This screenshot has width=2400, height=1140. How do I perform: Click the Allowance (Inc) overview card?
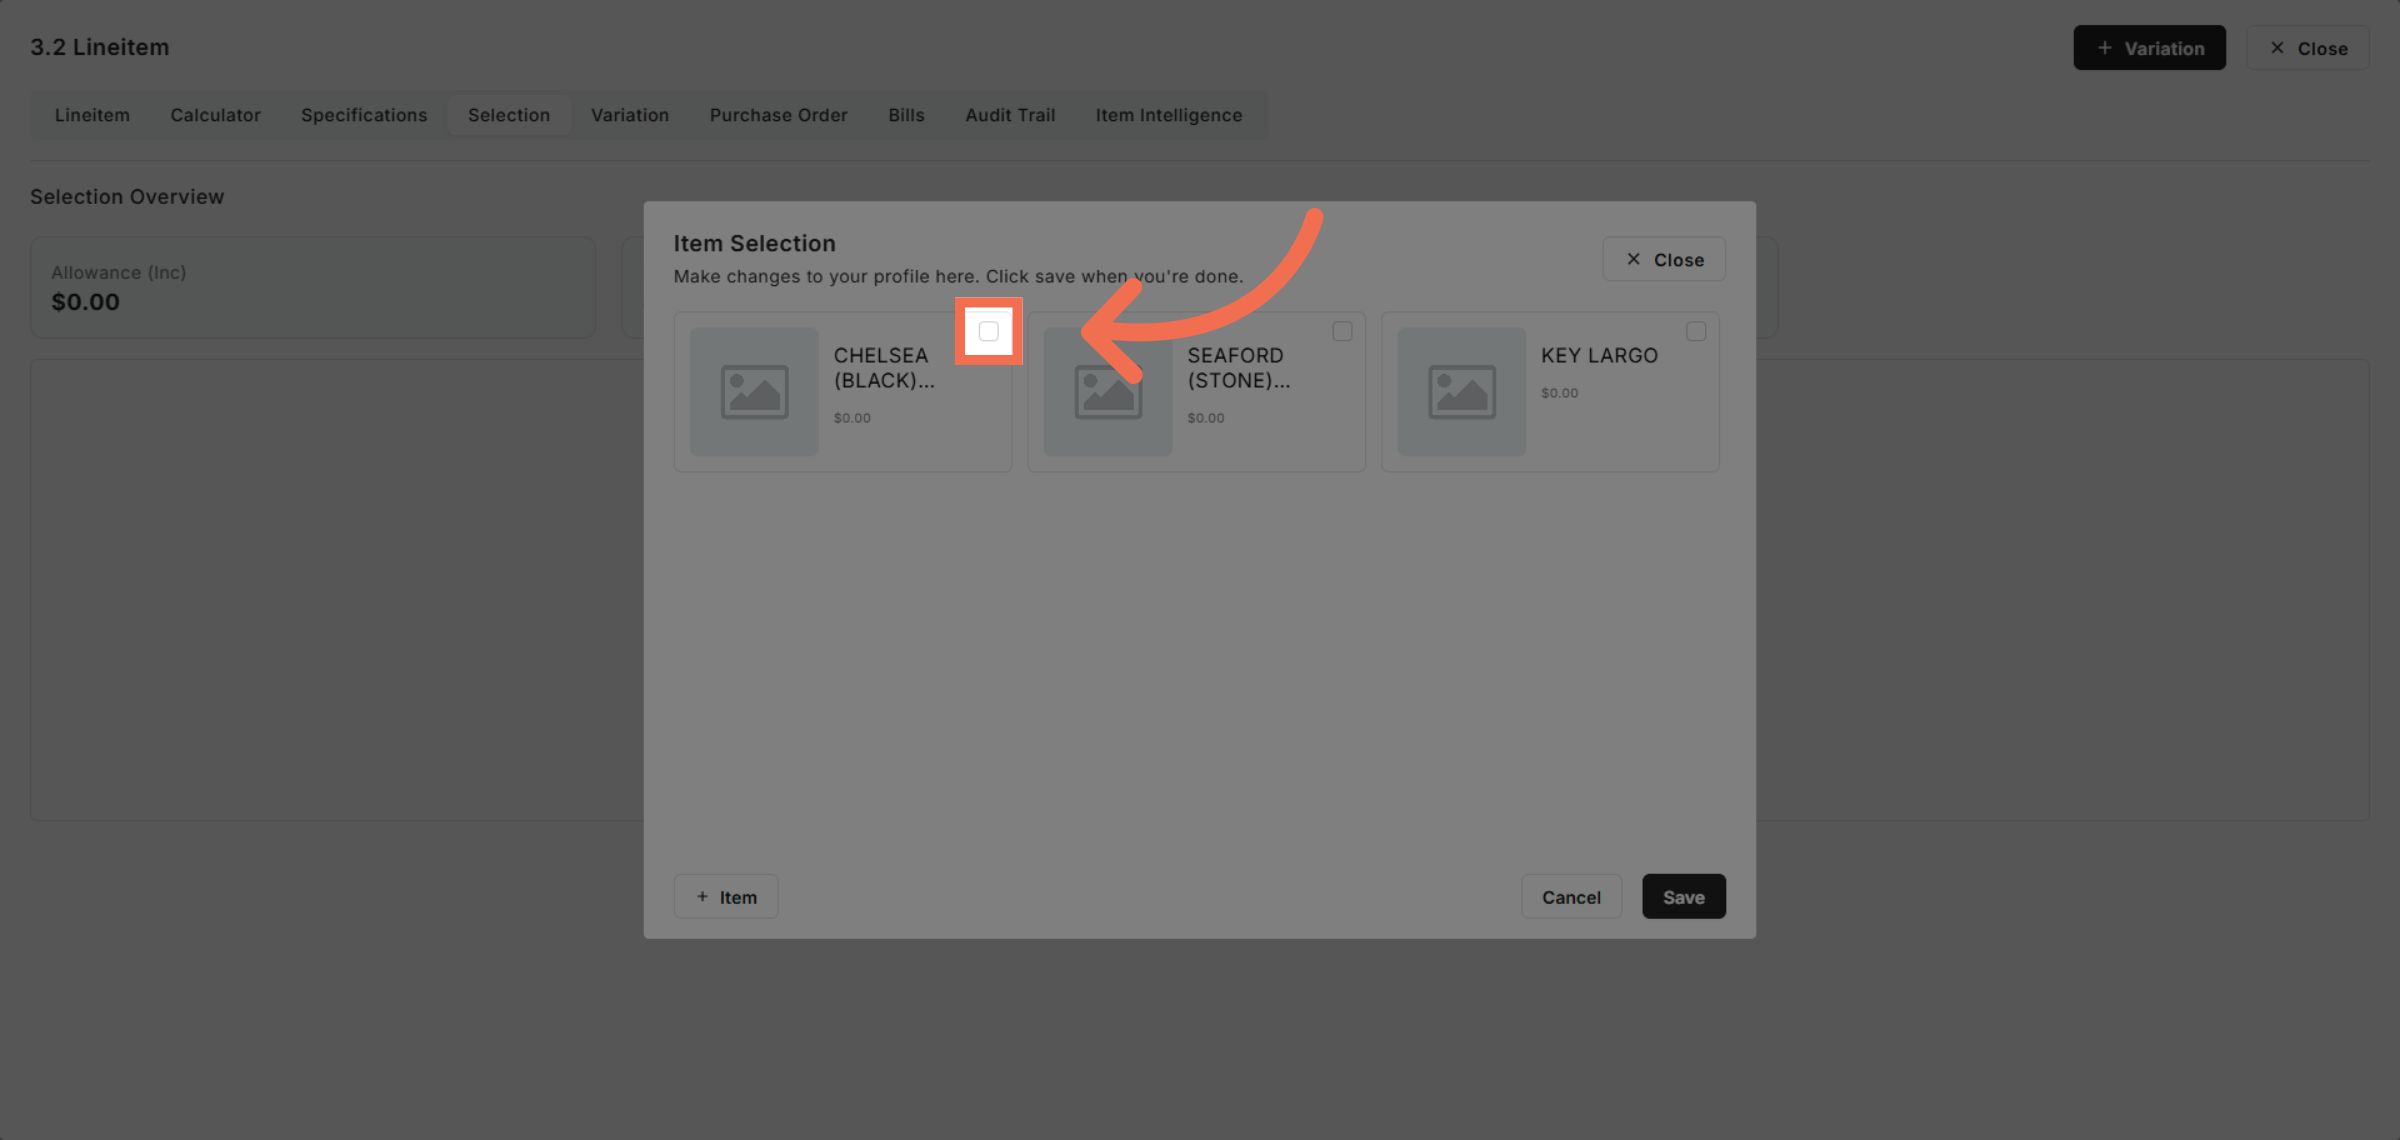pyautogui.click(x=313, y=287)
